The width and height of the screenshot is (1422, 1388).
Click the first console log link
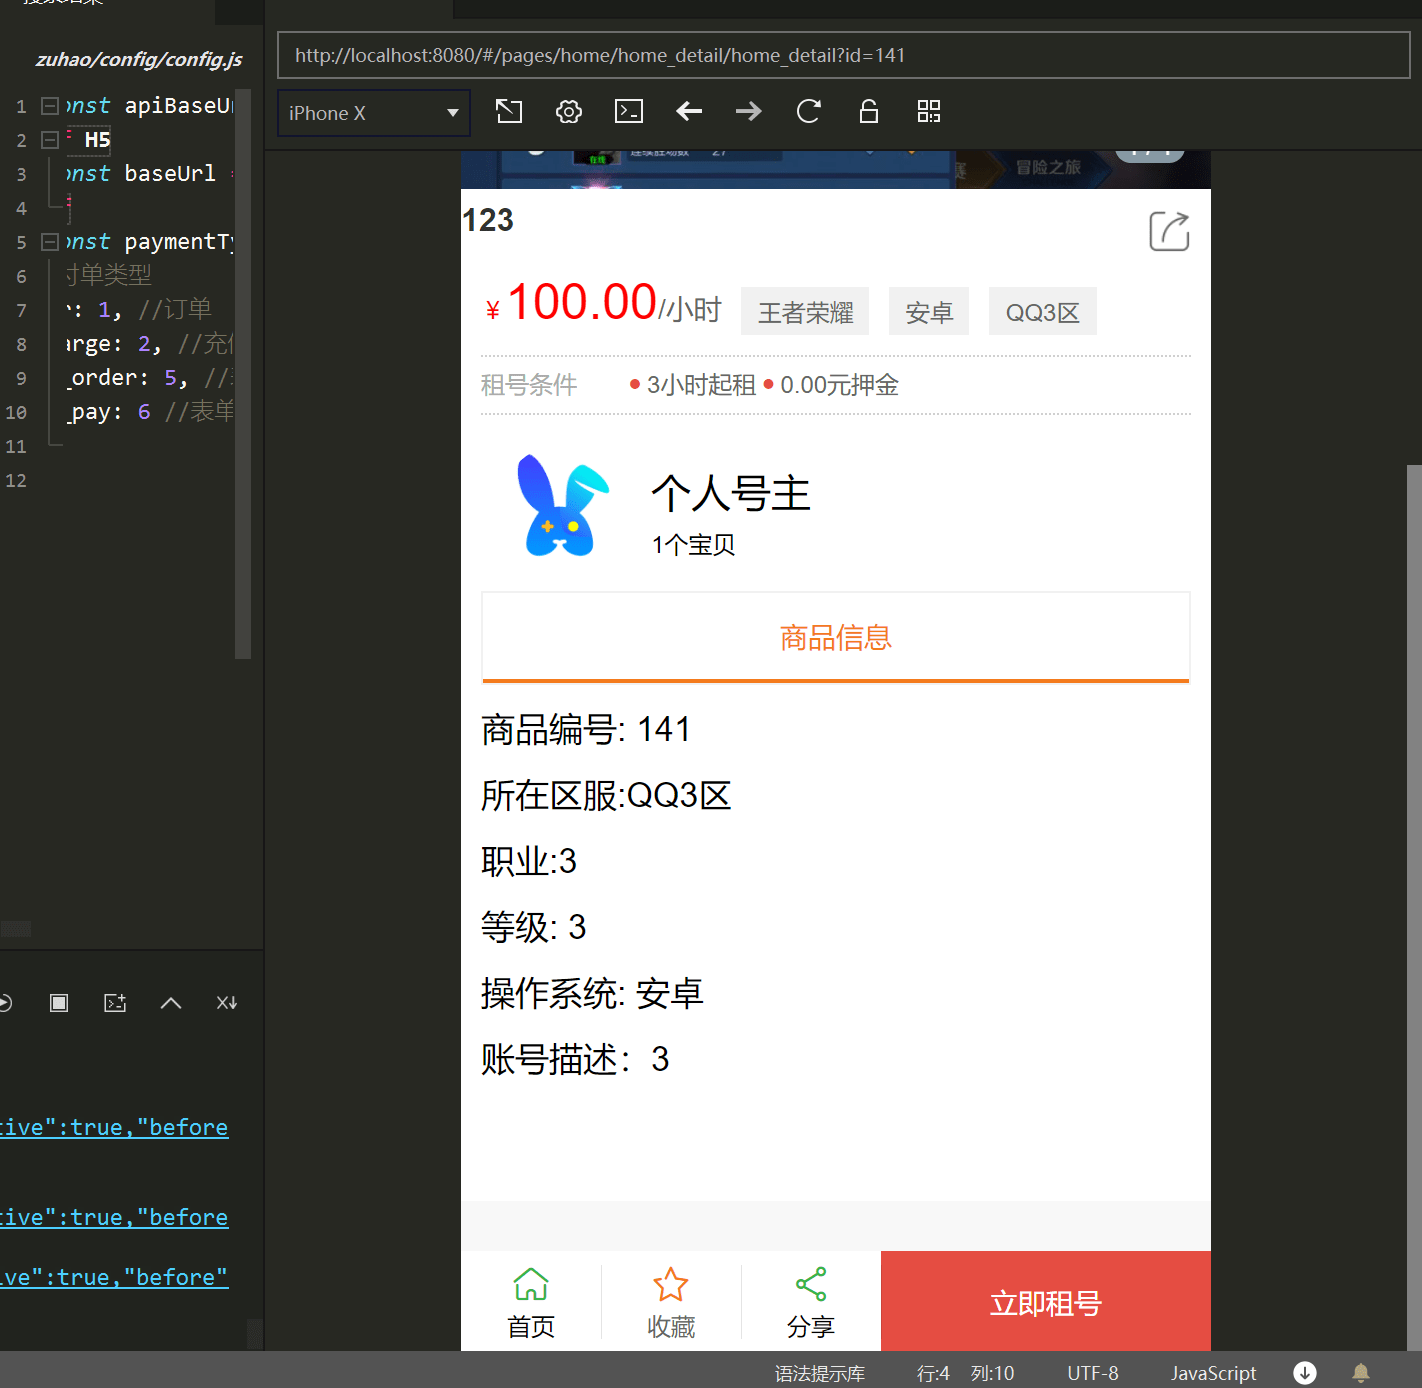114,1127
